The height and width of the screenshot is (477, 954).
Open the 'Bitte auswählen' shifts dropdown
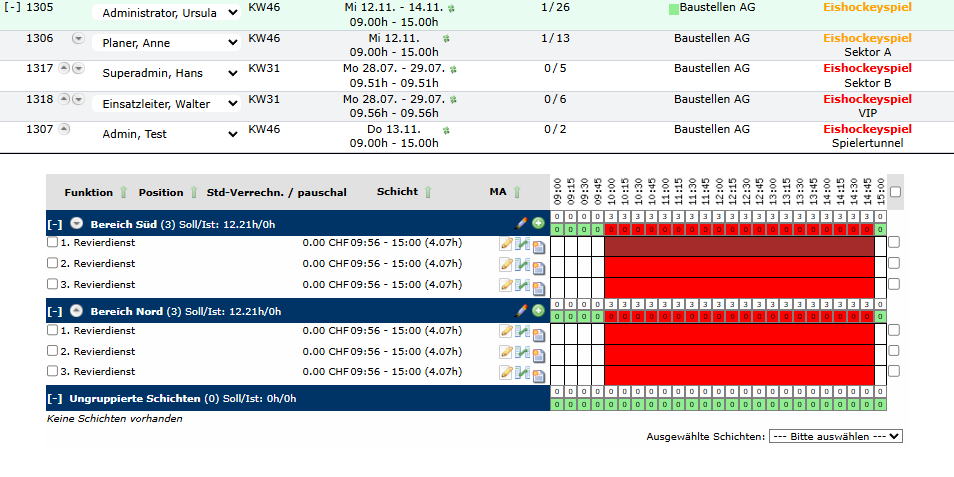pyautogui.click(x=835, y=436)
